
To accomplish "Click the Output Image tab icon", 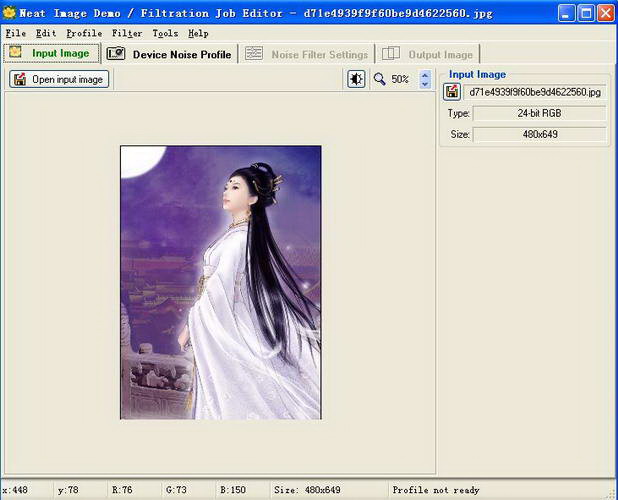I will pyautogui.click(x=391, y=53).
